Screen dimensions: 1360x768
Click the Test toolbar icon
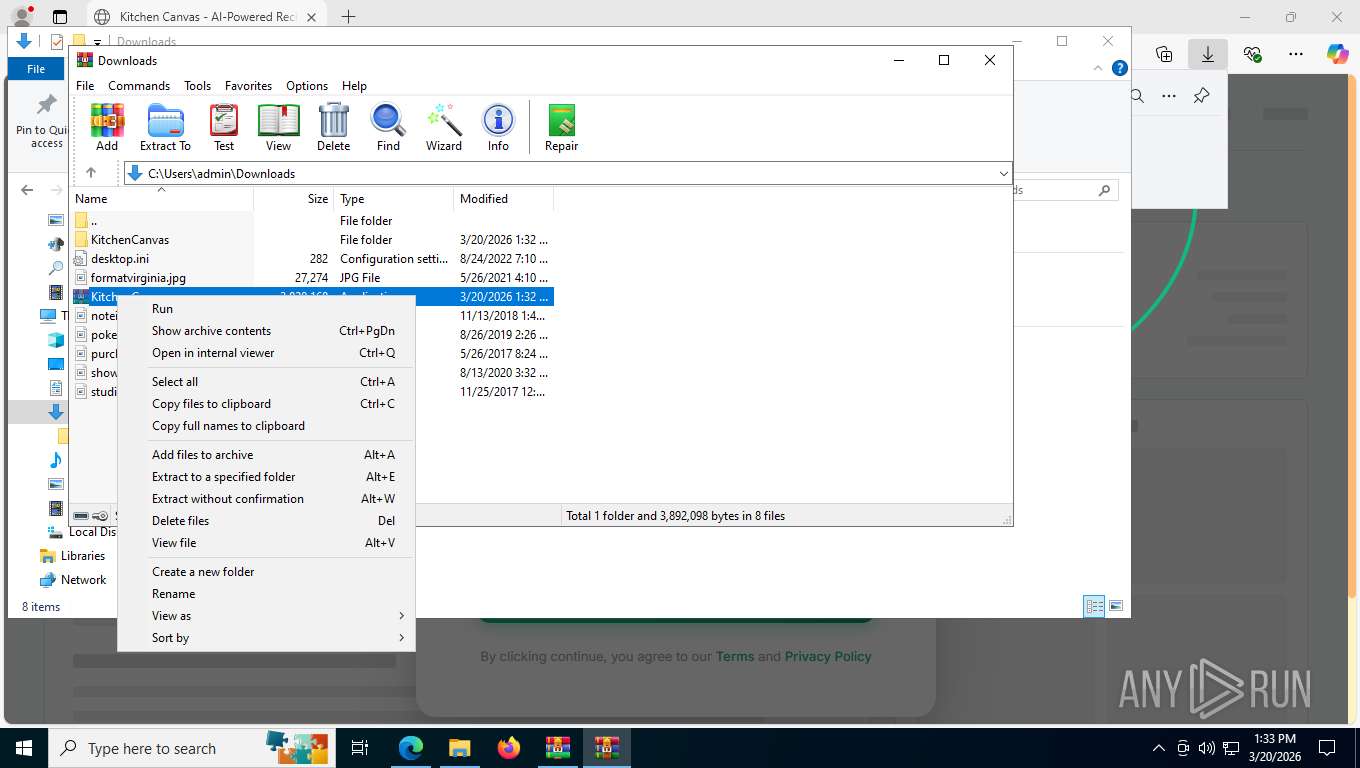(x=224, y=128)
